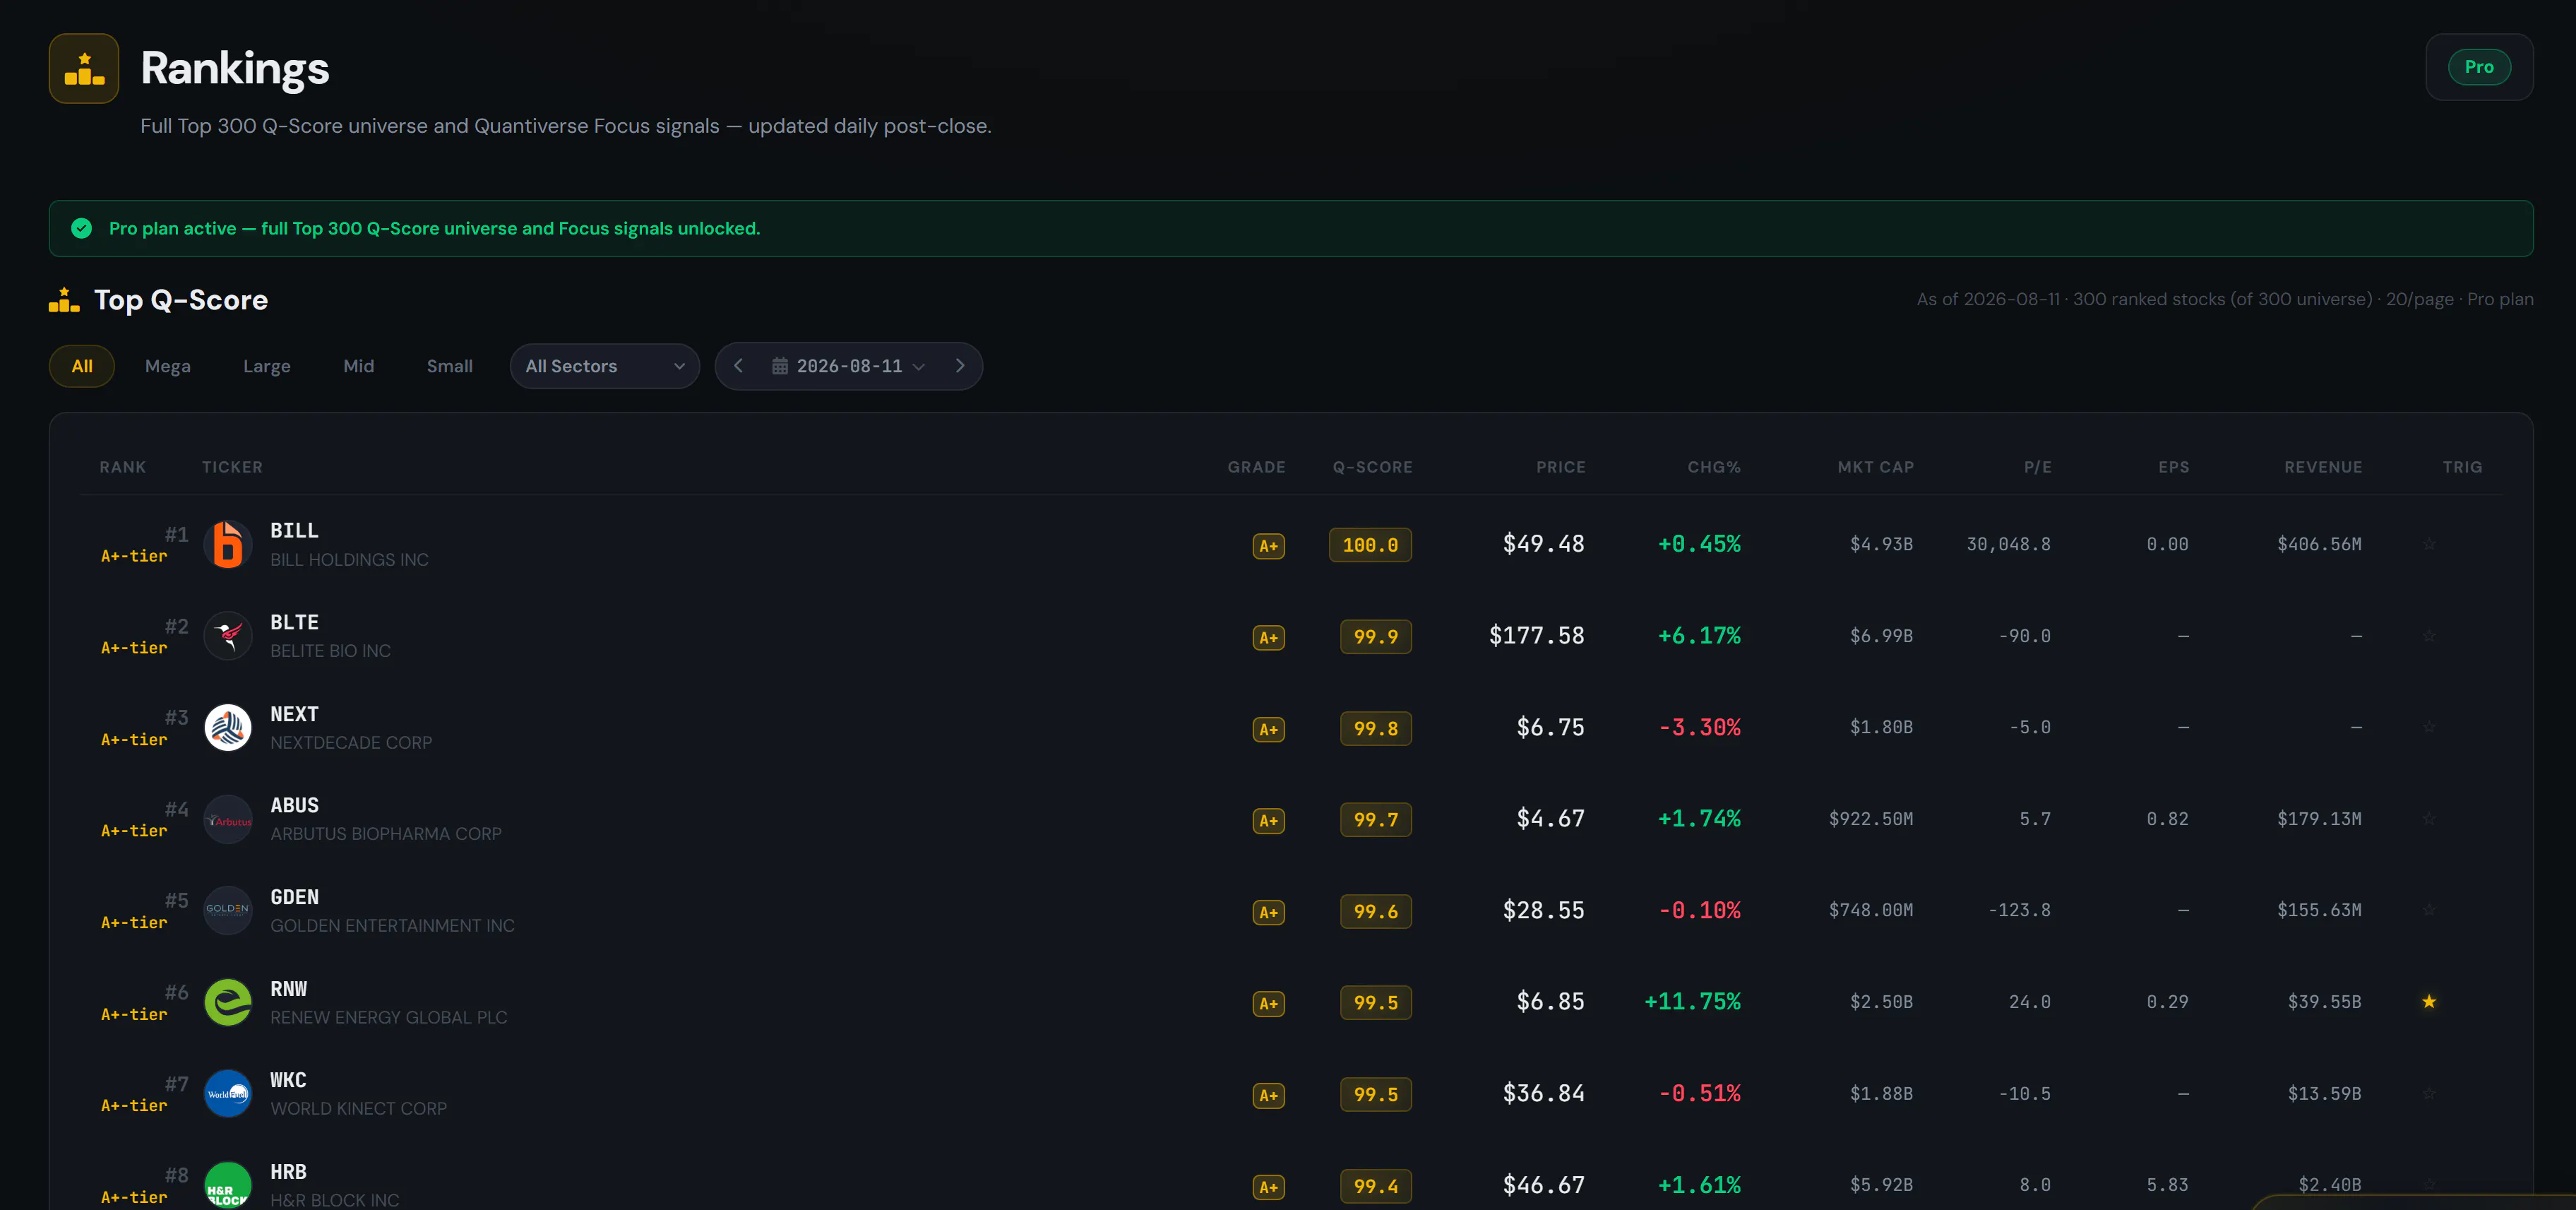Click the NextDecade logo icon
Image resolution: width=2576 pixels, height=1210 pixels.
228,727
